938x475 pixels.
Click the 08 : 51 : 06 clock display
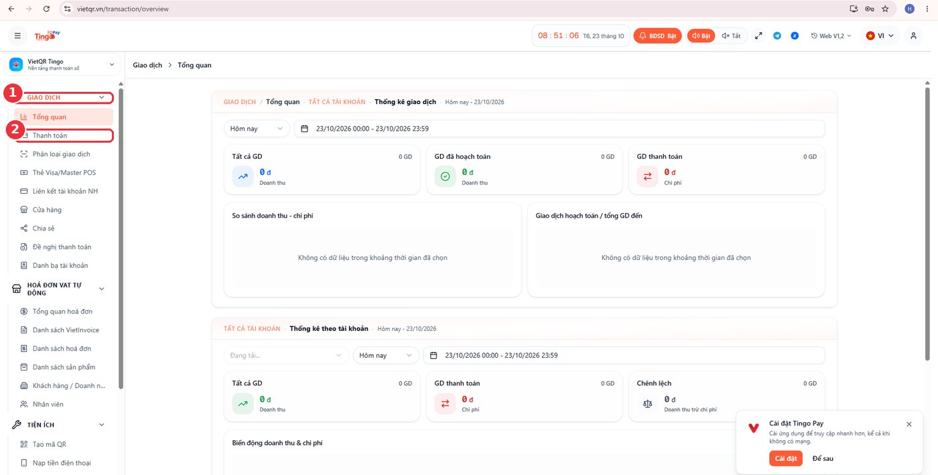click(x=558, y=36)
